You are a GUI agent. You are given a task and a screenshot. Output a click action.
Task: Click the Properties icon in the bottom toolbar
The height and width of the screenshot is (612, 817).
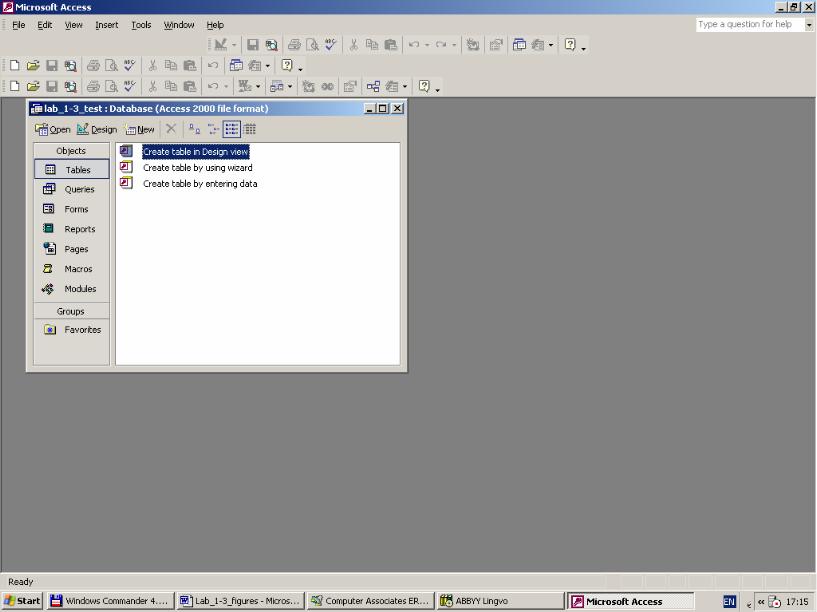pos(350,86)
